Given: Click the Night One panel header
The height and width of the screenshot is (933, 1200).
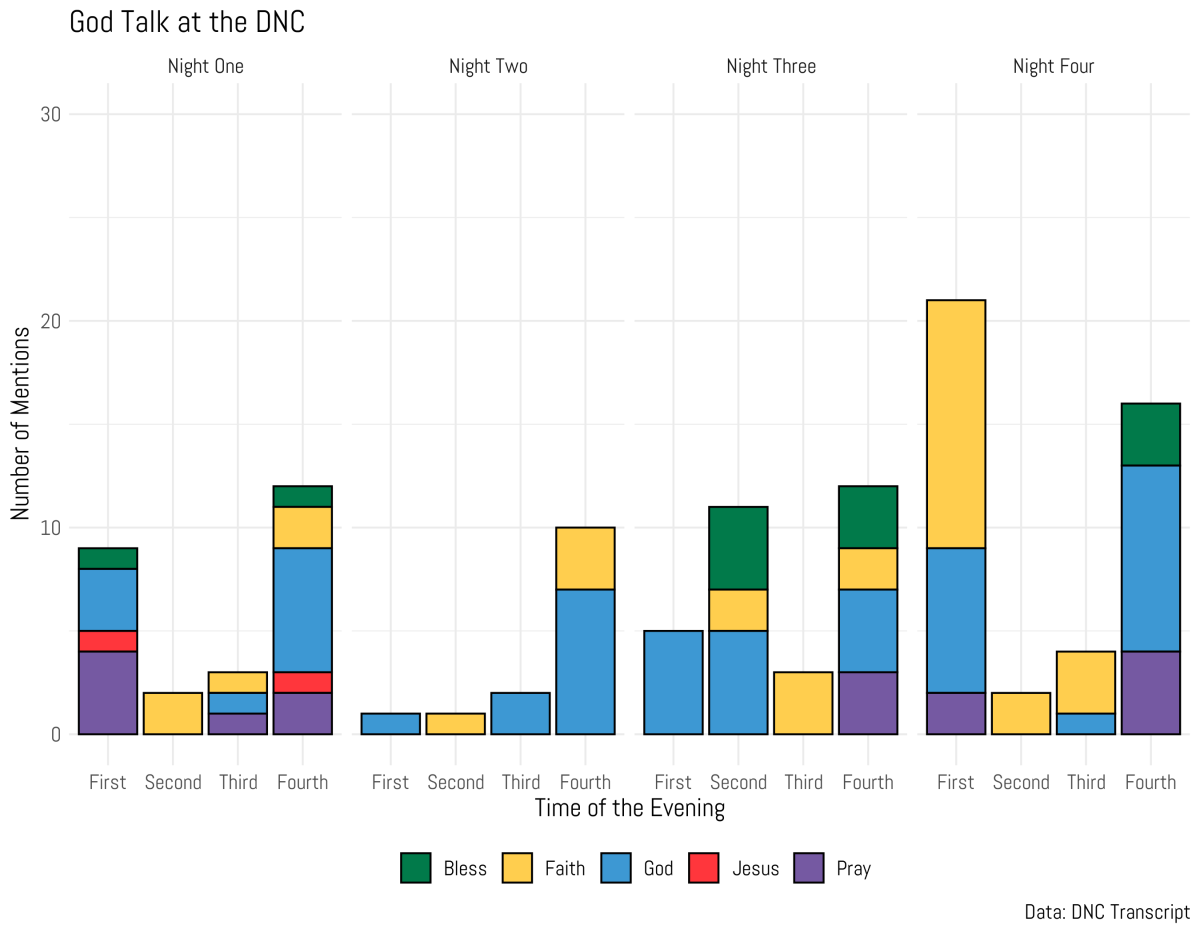Looking at the screenshot, I should [x=204, y=67].
